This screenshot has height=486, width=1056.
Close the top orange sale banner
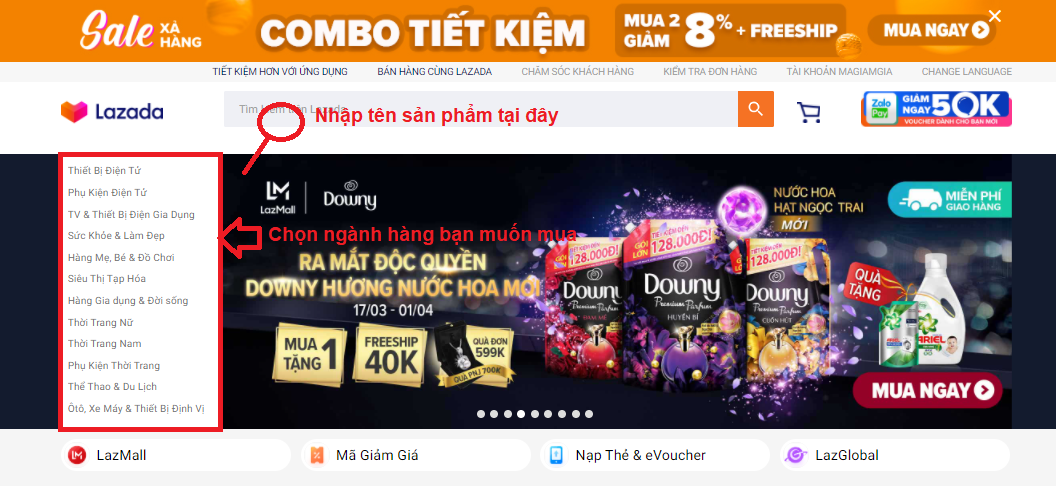tap(995, 16)
